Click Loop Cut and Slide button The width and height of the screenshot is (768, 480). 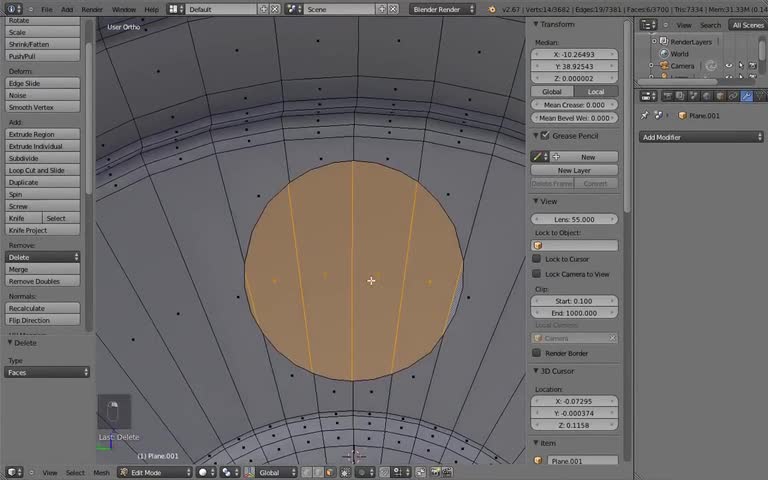point(43,170)
